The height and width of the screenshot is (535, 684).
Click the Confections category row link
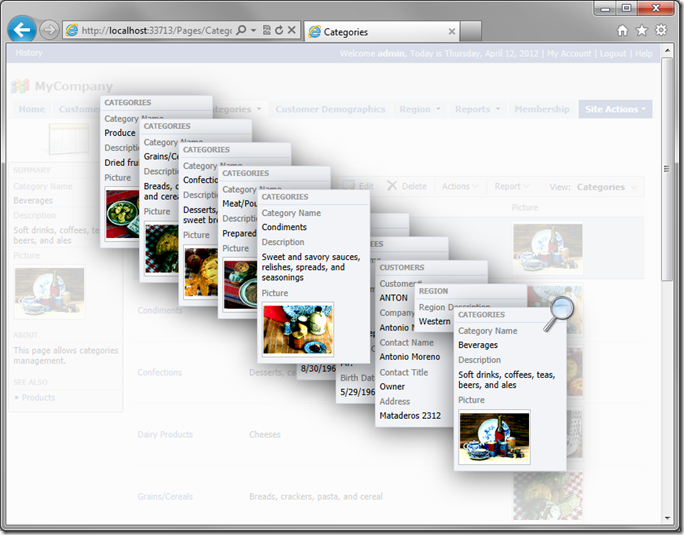(160, 372)
